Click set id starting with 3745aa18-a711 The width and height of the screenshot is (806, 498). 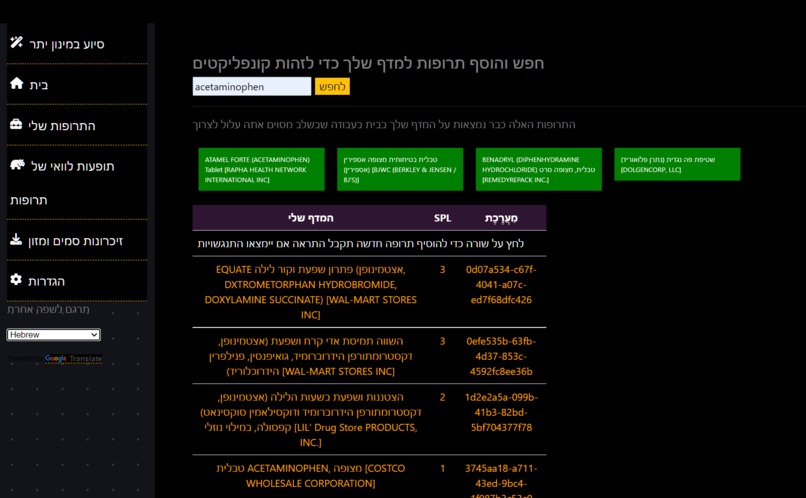click(501, 482)
